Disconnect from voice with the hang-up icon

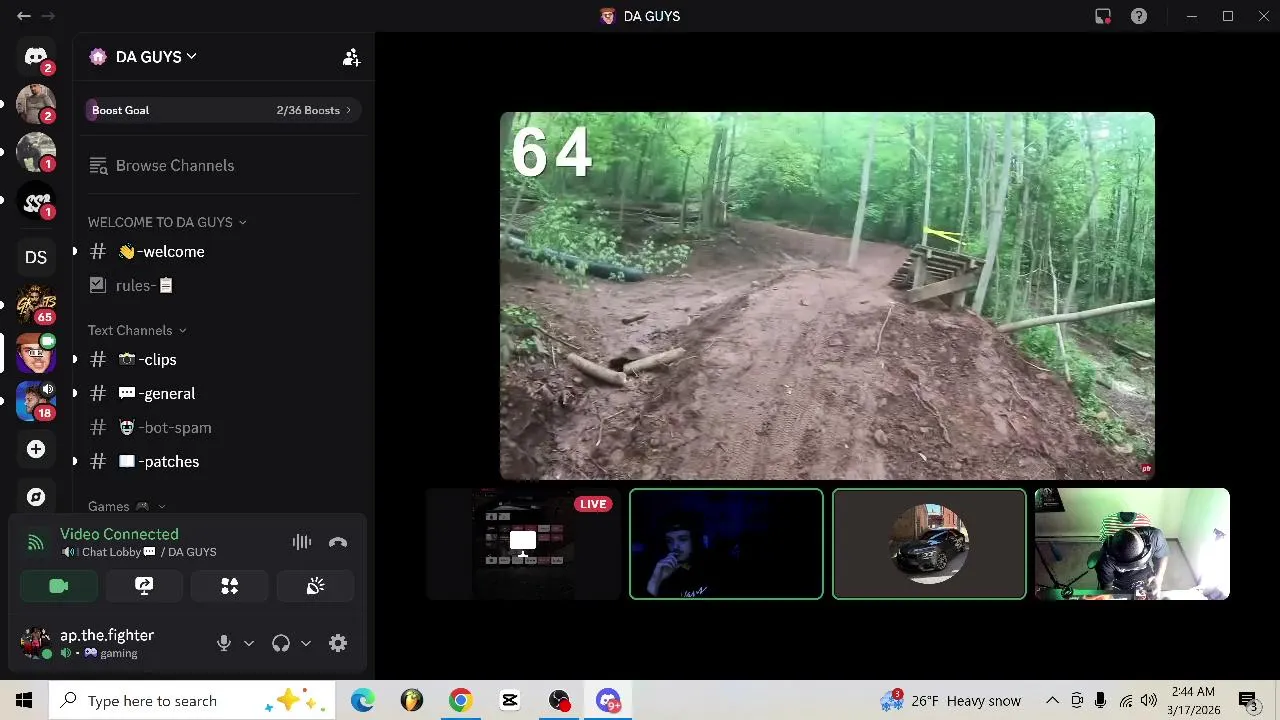click(338, 542)
